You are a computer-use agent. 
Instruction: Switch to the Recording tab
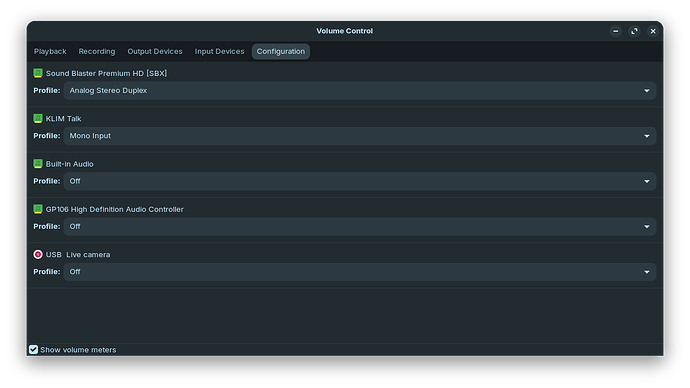pos(97,51)
